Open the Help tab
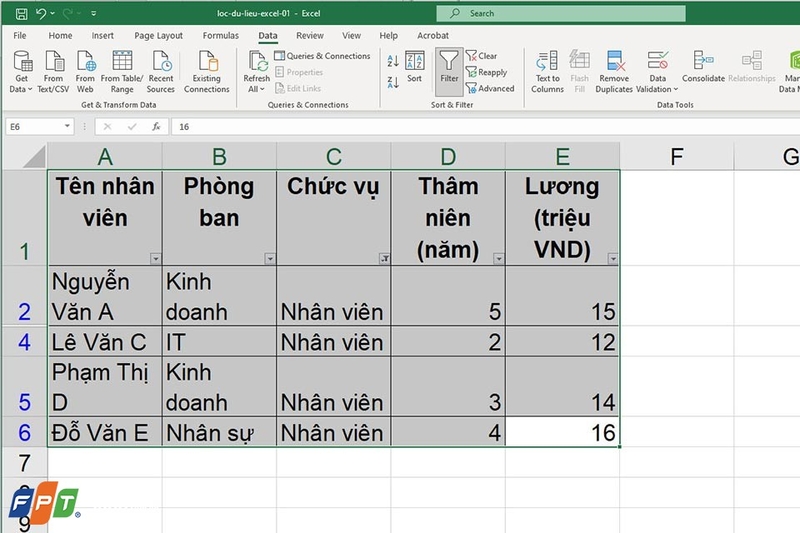Image resolution: width=800 pixels, height=533 pixels. (388, 36)
